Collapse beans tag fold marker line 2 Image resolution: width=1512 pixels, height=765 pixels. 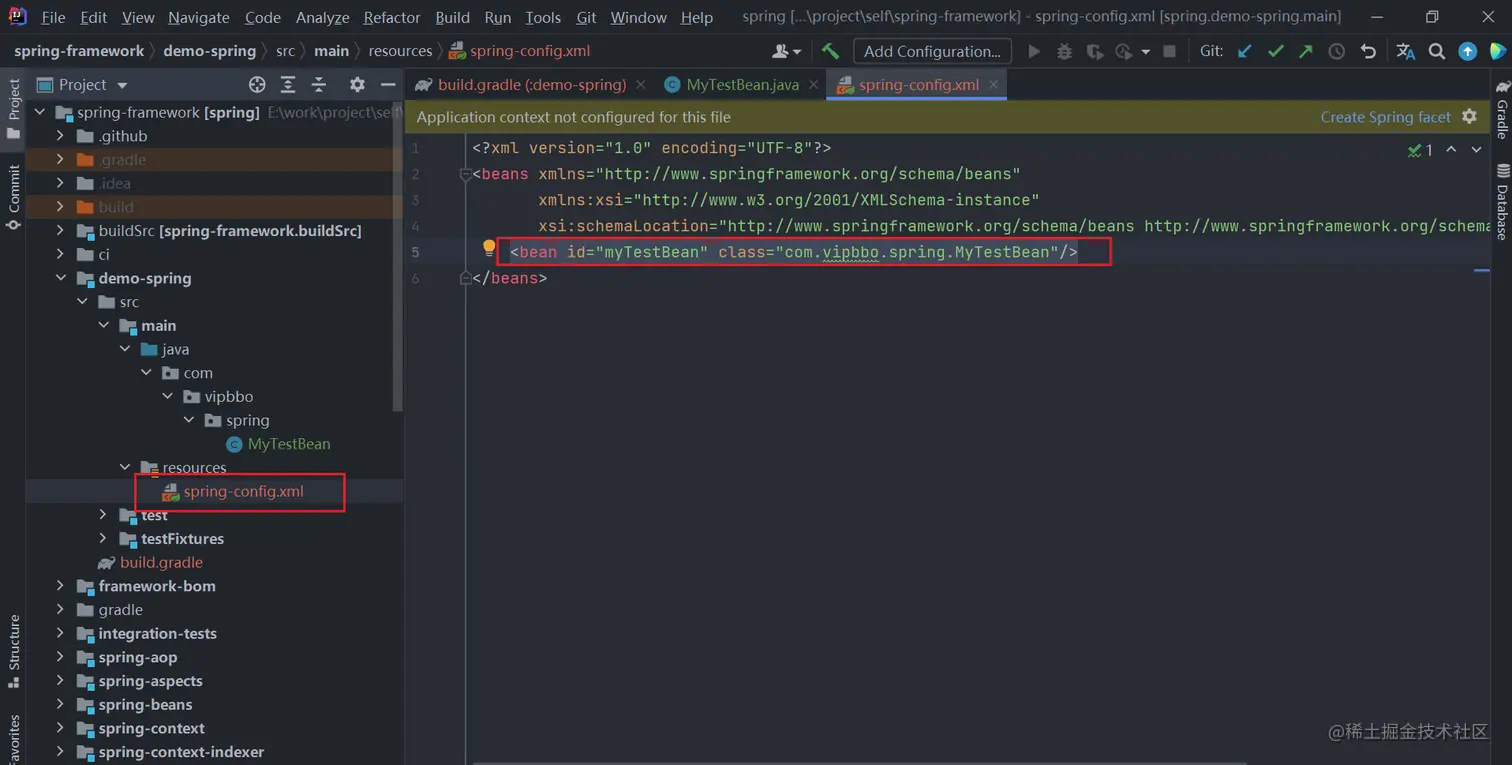[x=465, y=174]
